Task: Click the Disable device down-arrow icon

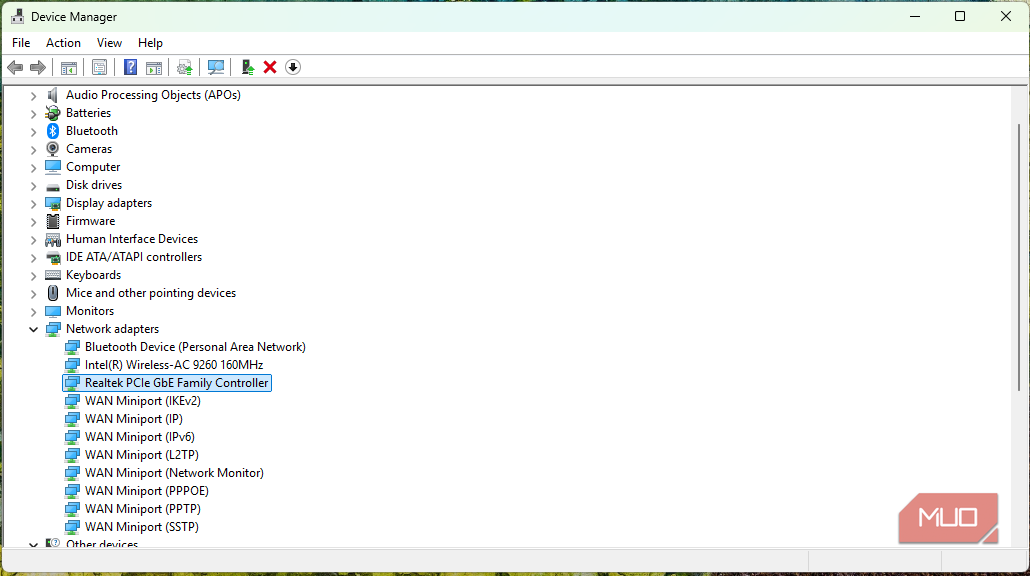Action: 293,67
